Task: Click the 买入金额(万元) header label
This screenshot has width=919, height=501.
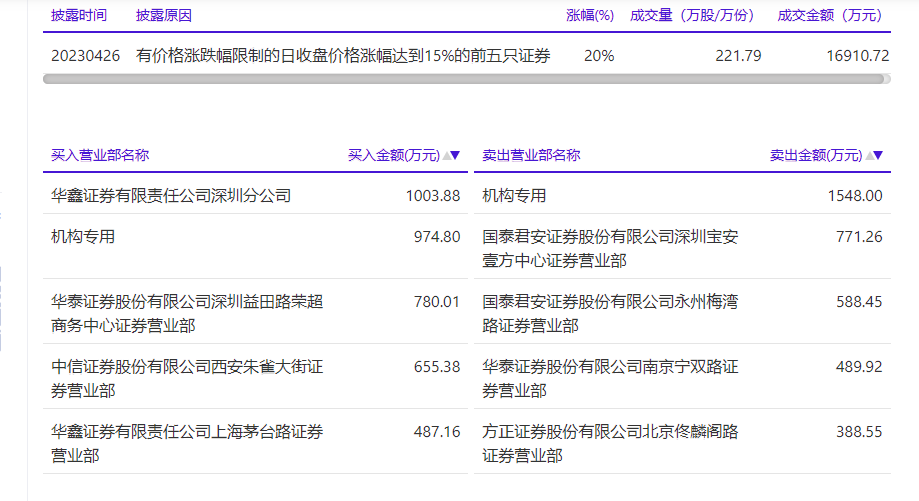Action: pyautogui.click(x=394, y=155)
